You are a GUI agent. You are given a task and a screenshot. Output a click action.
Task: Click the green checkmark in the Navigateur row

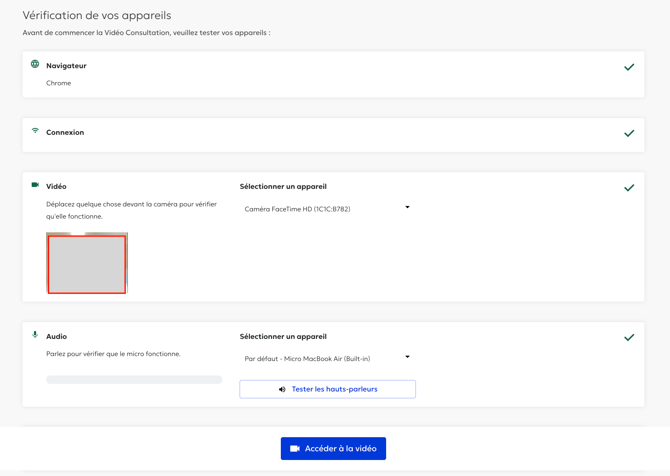click(629, 67)
